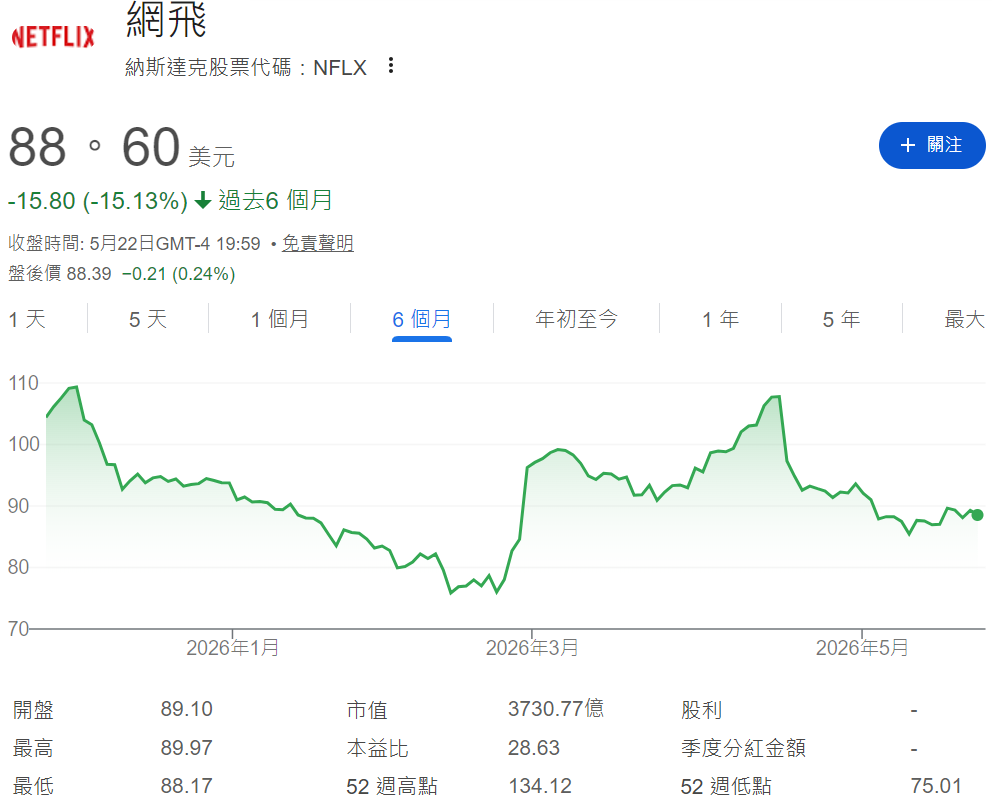Click the price change -15.80 (-15.13%)
Viewport: 992px width, 799px height.
97,201
